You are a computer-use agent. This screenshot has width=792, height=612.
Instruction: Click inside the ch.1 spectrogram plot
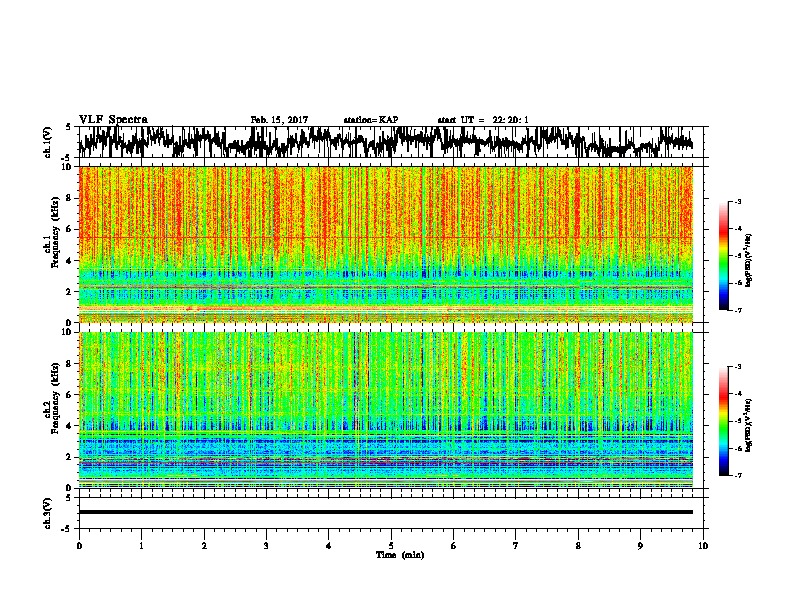pos(385,244)
